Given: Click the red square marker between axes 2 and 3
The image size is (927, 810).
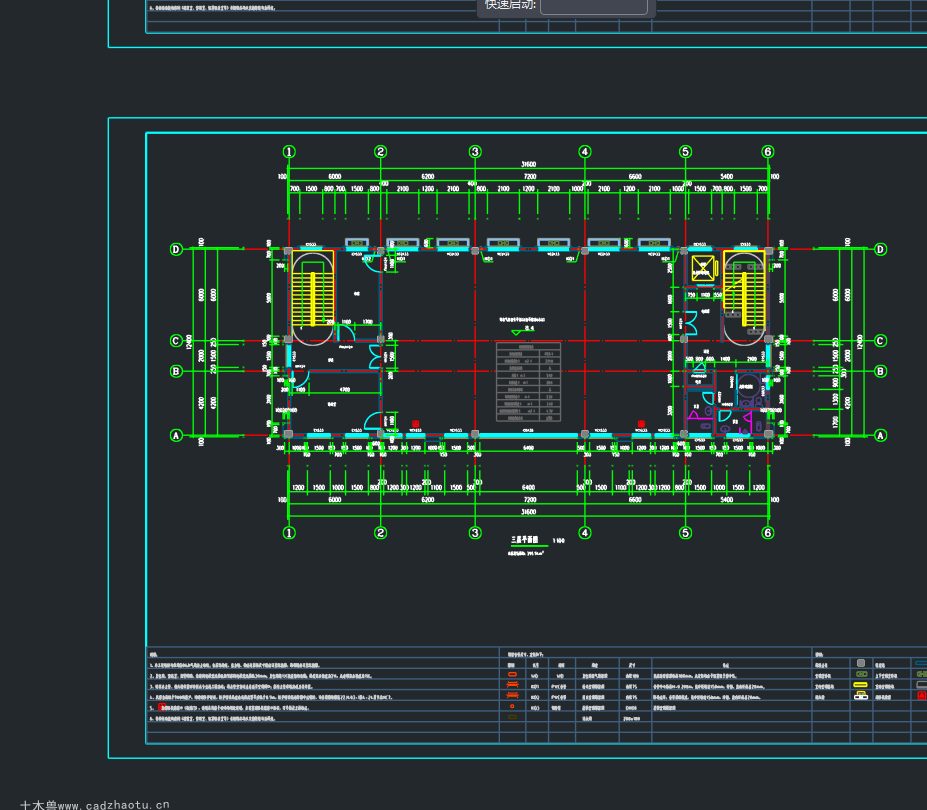Looking at the screenshot, I should (416, 424).
